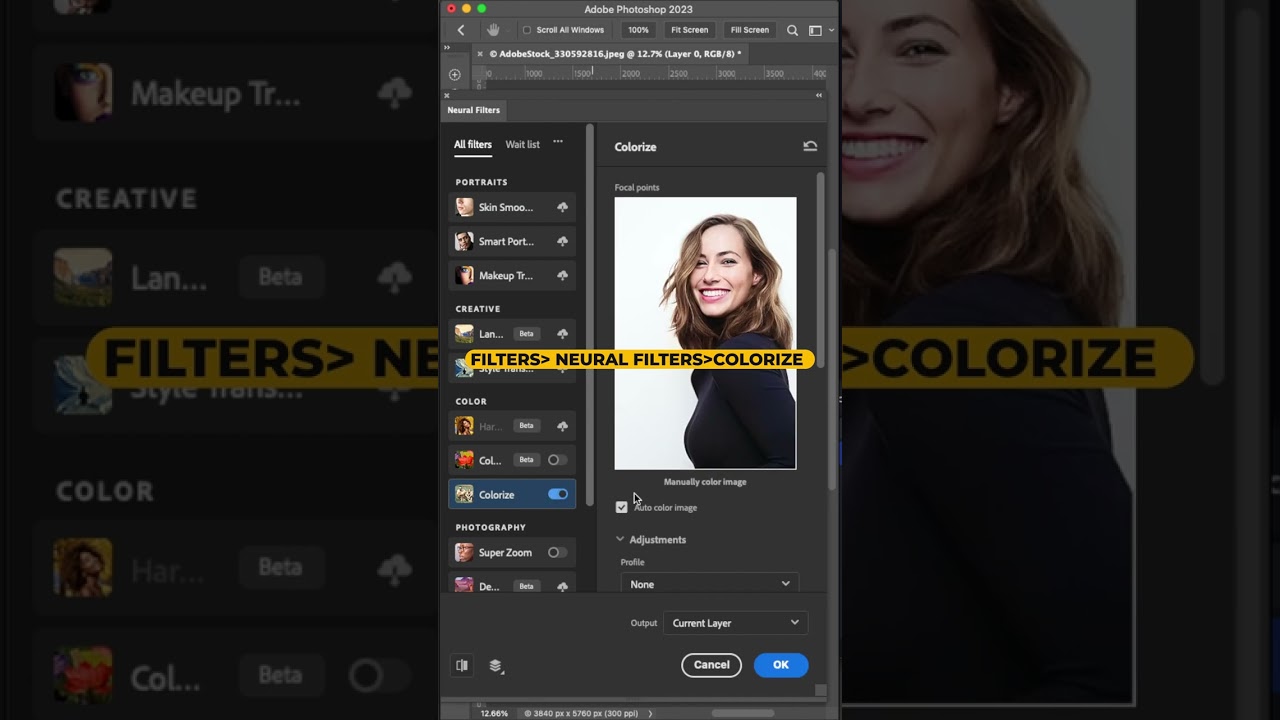
Task: Open the Output Current Layer dropdown
Action: 735,623
